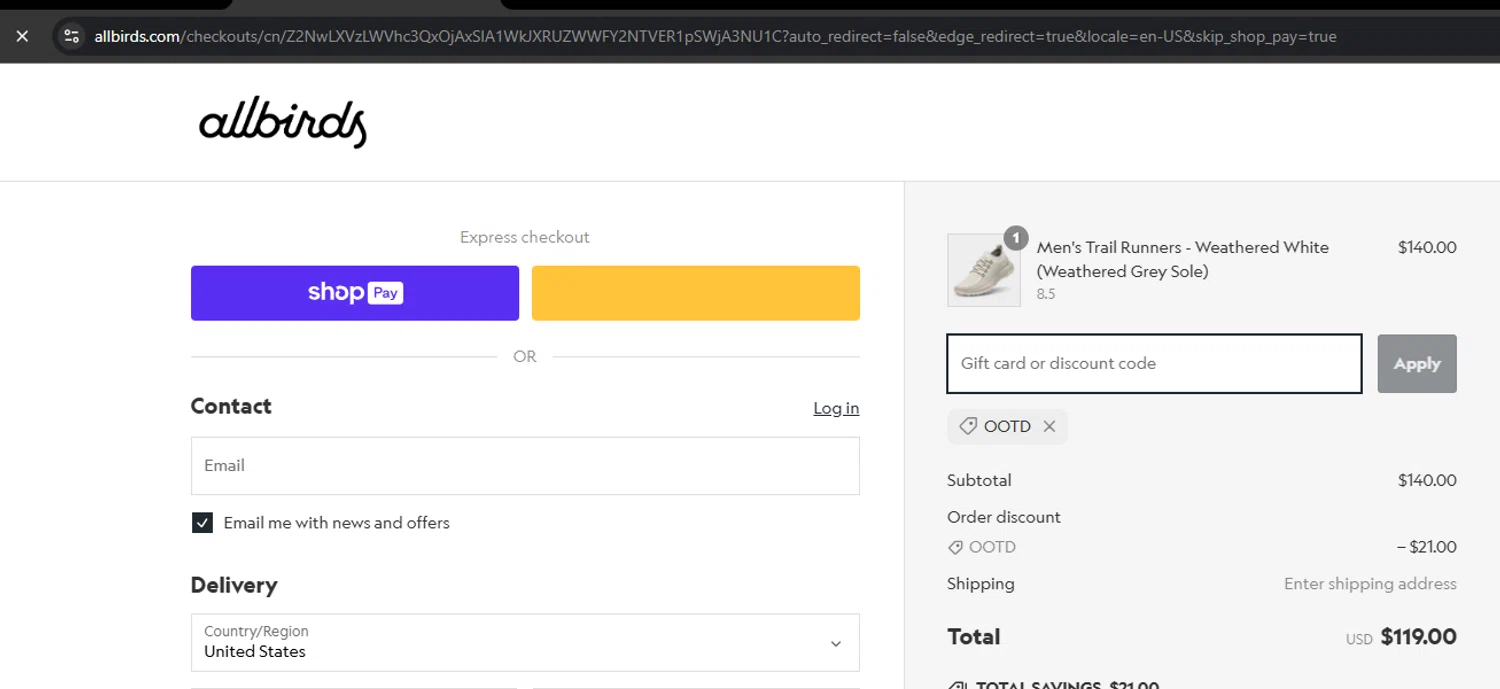
Task: Apply the discount code
Action: click(x=1417, y=364)
